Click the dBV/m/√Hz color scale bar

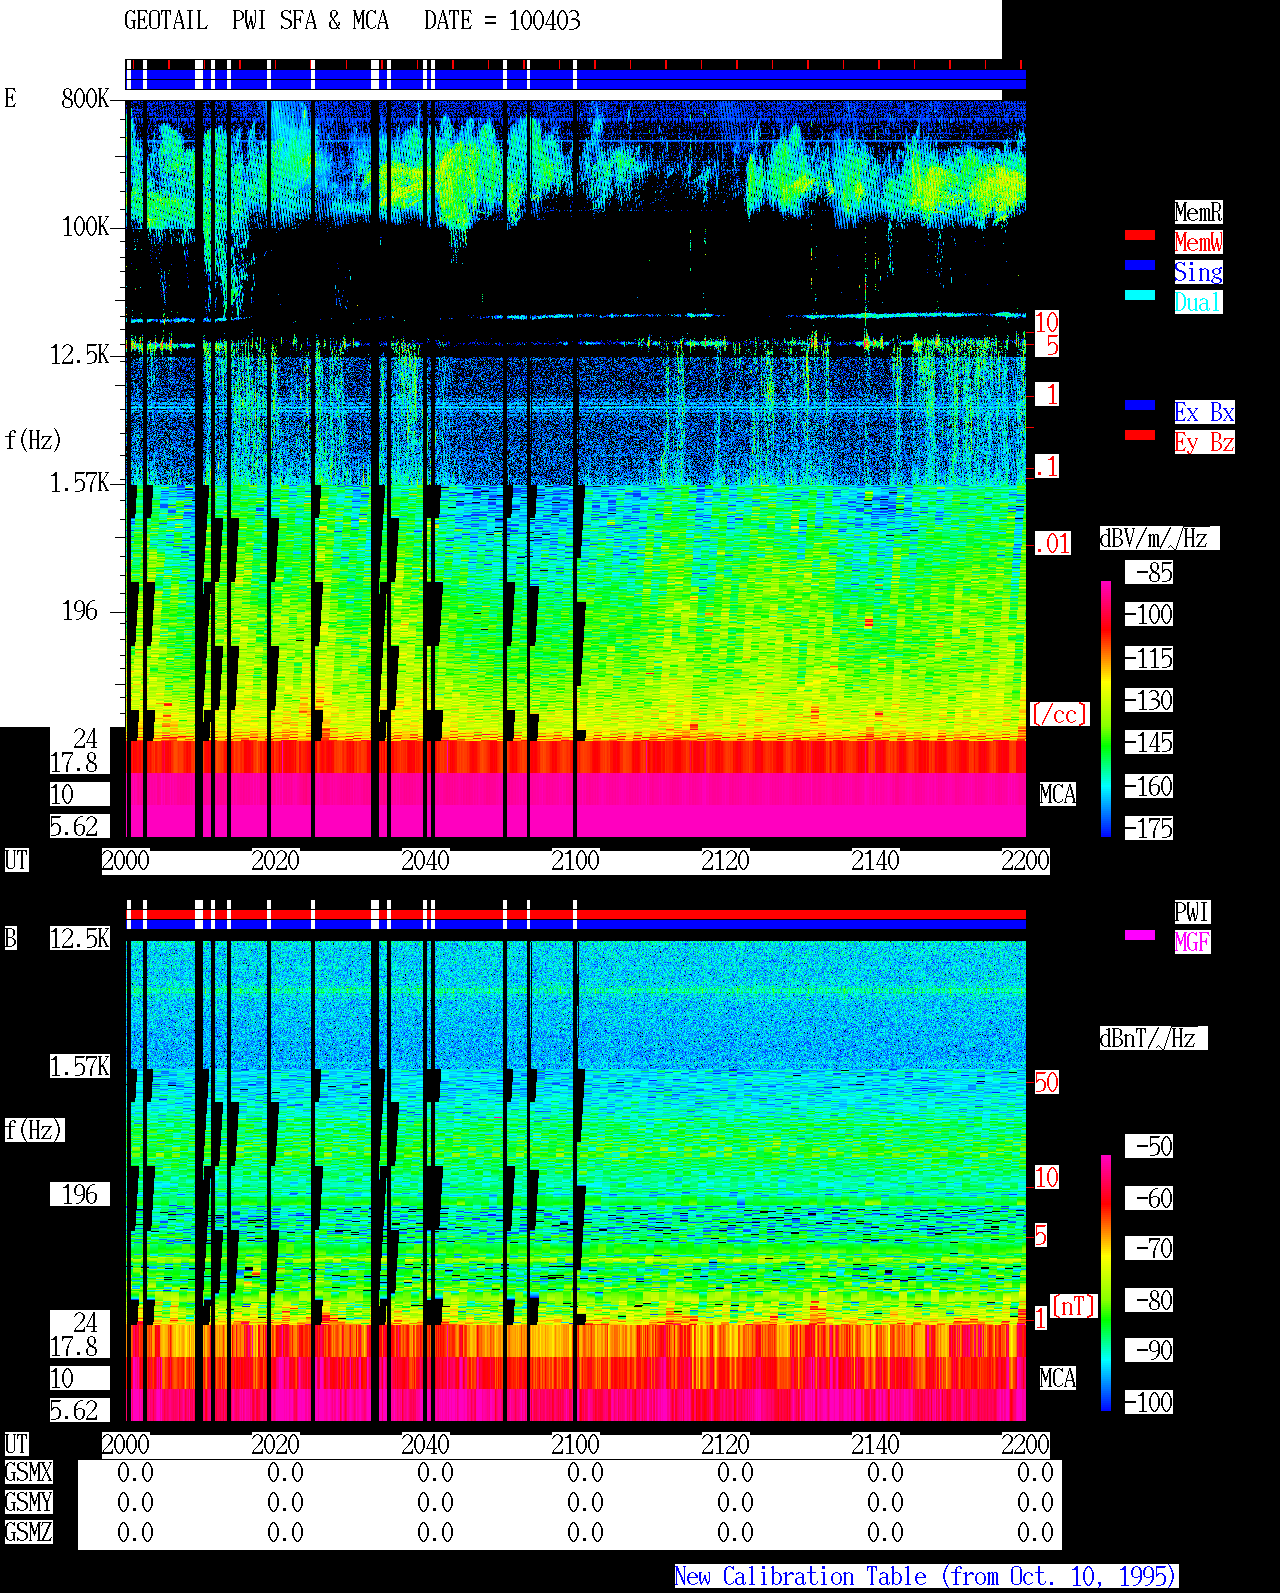tap(1106, 708)
